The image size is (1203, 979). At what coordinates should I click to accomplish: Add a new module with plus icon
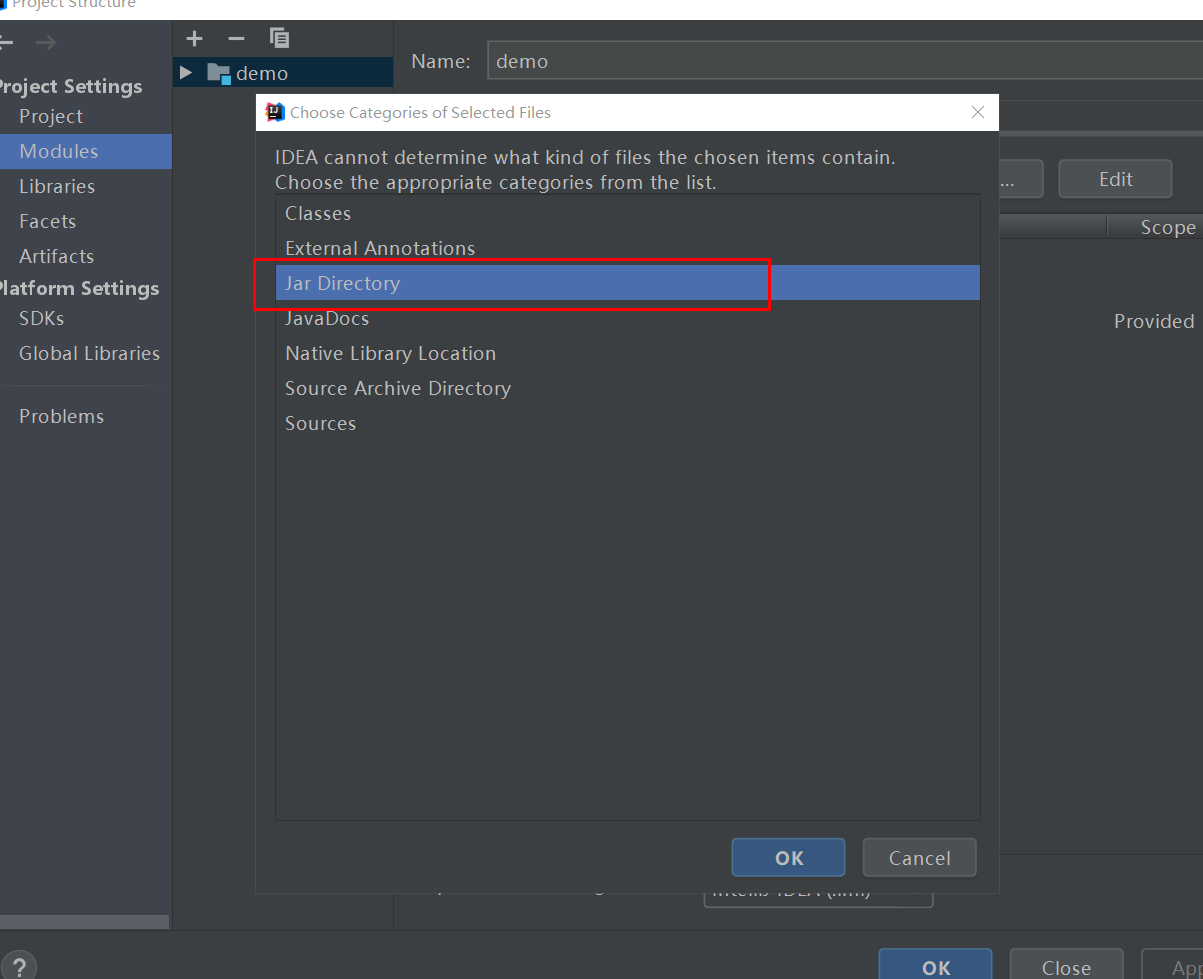click(x=194, y=39)
